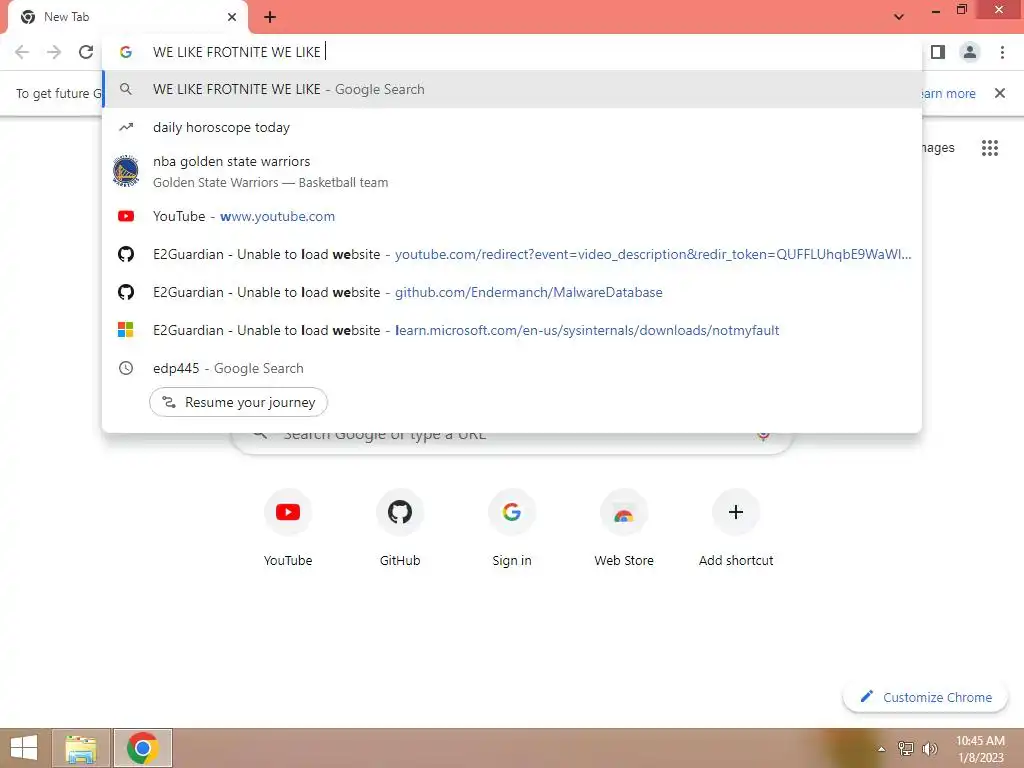Open the side panel icon
Viewport: 1024px width, 768px height.
(938, 52)
